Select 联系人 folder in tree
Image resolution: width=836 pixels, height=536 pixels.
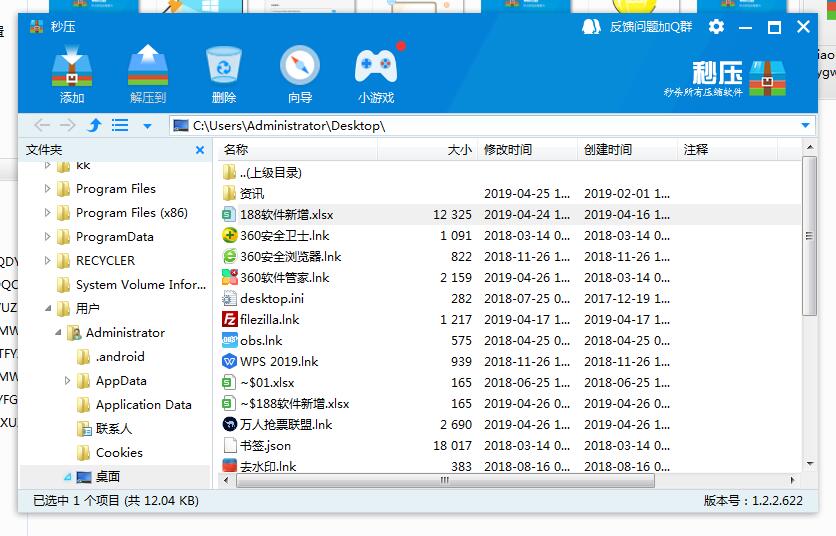pyautogui.click(x=104, y=429)
